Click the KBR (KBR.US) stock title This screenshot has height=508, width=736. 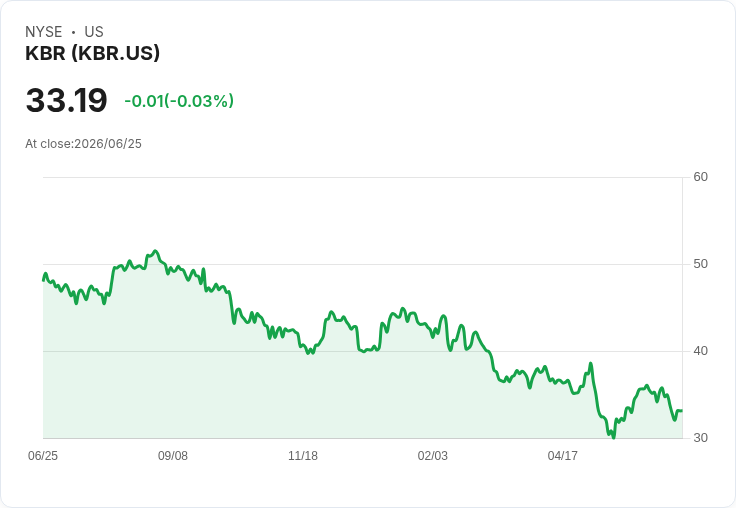[92, 53]
